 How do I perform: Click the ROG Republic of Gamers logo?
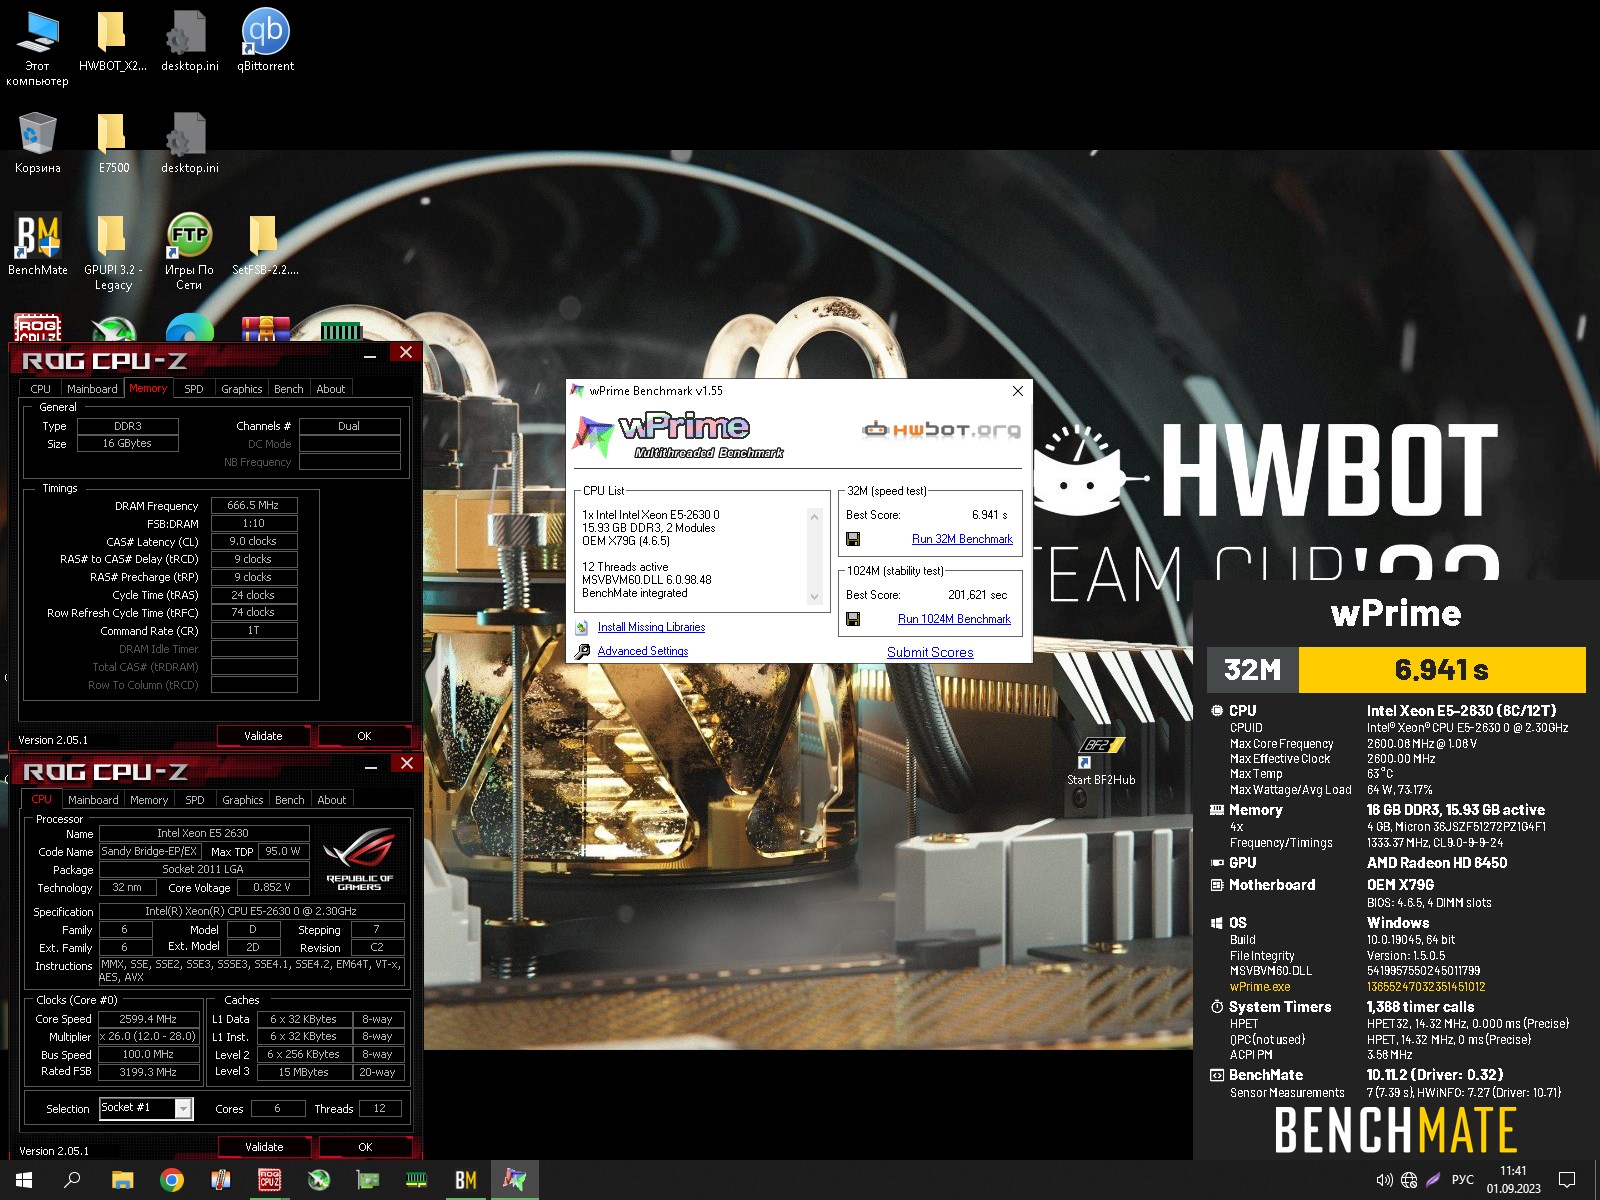pos(359,860)
